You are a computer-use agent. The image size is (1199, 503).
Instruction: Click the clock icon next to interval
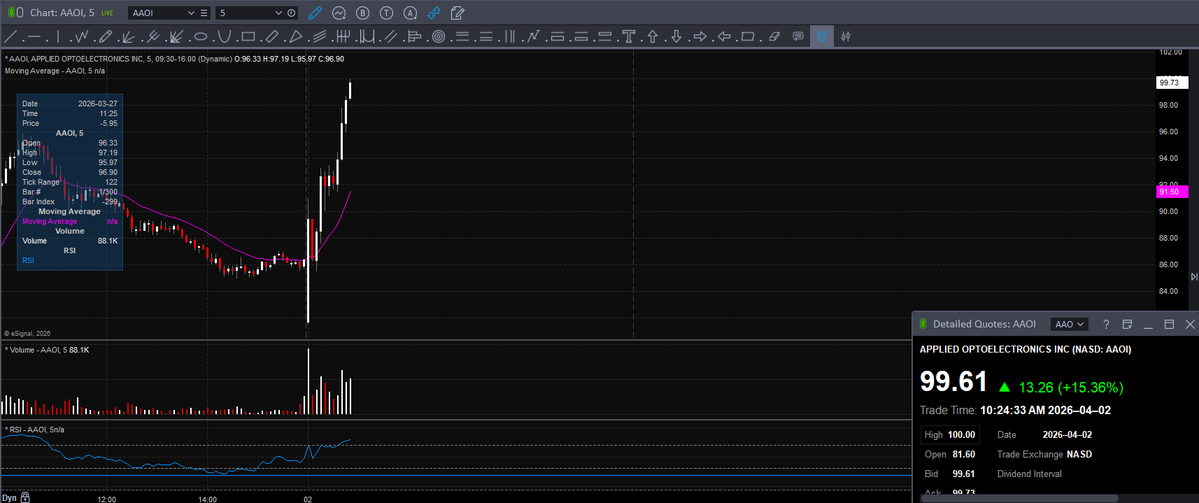coord(291,13)
